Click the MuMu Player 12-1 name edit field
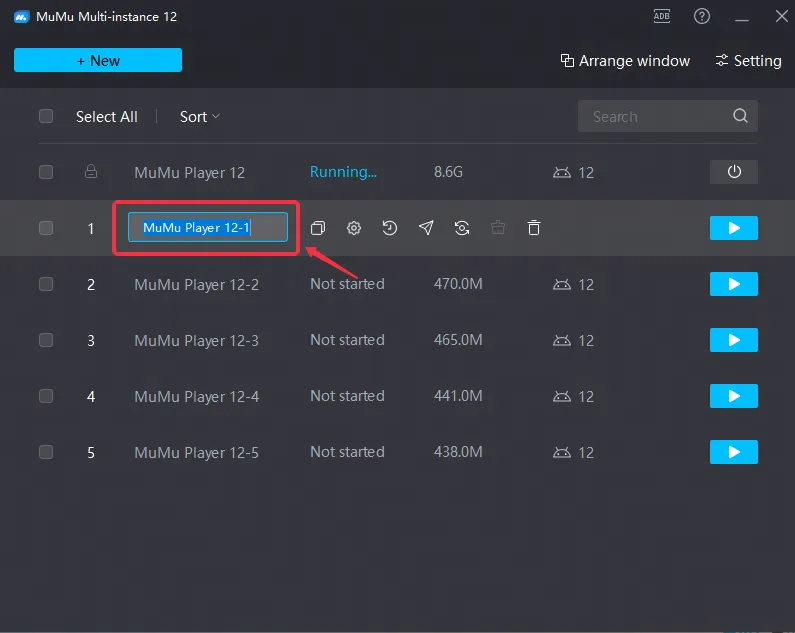Screen dimensions: 795x633 point(208,227)
